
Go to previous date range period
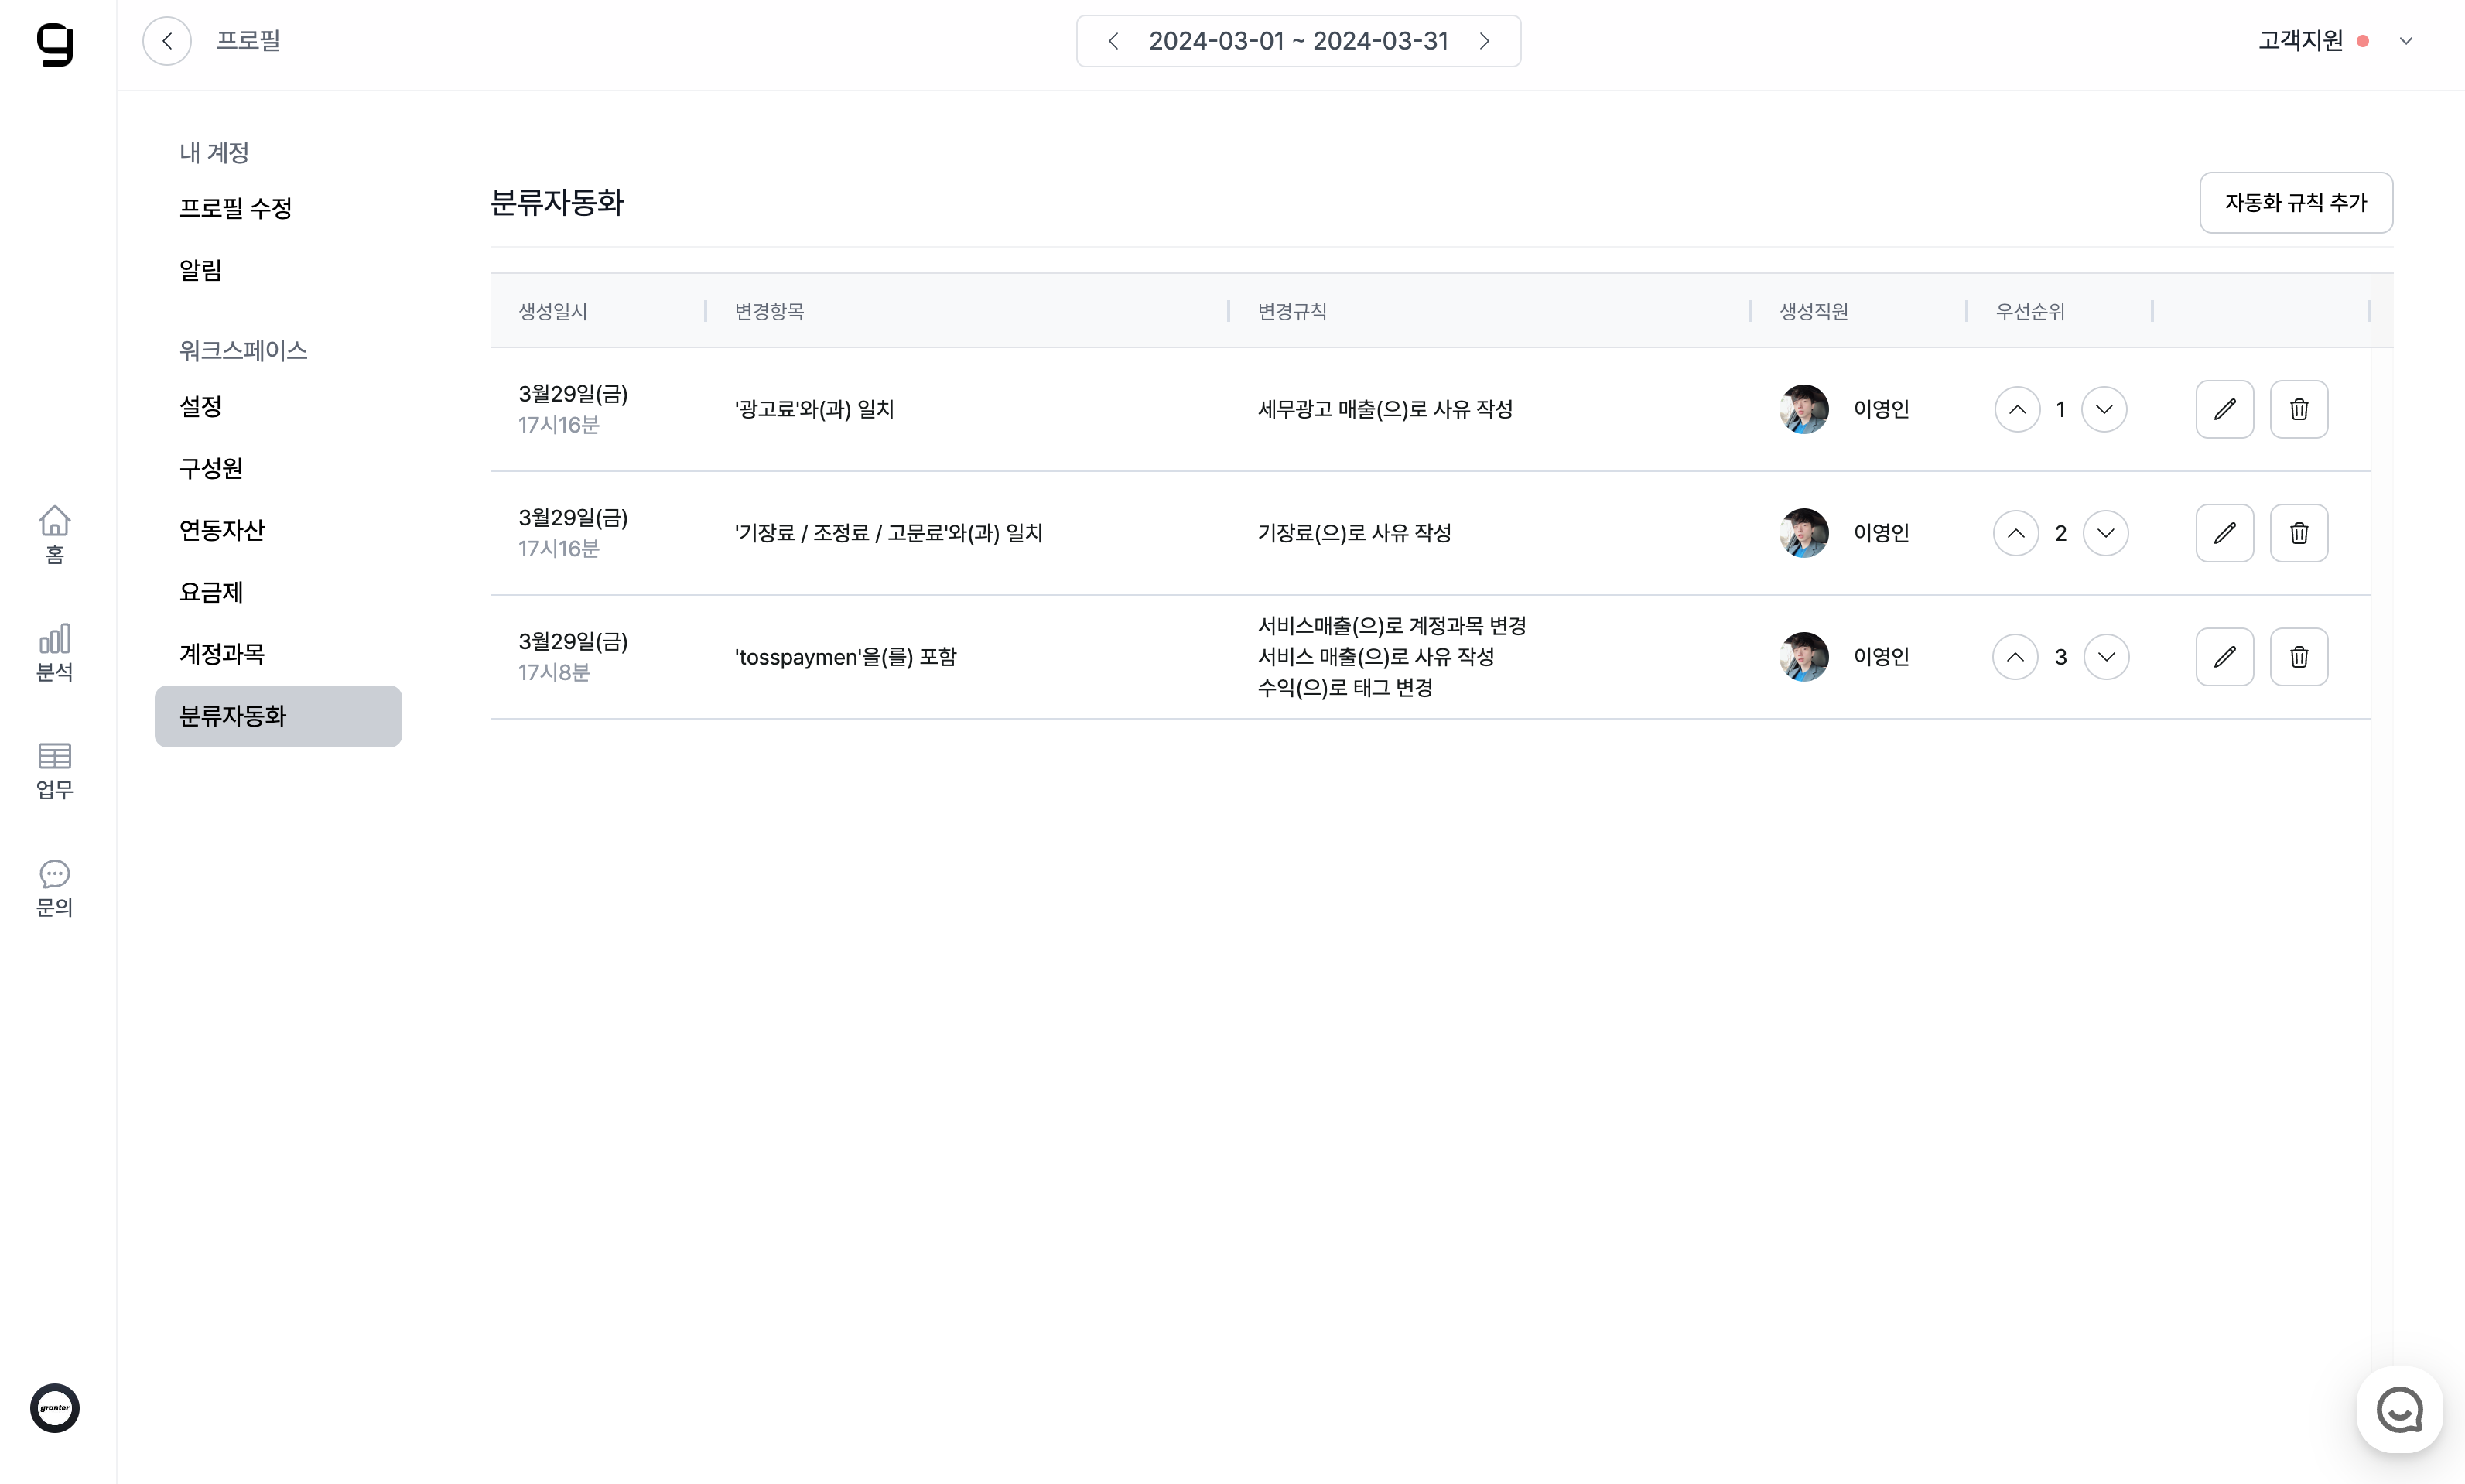[x=1113, y=41]
